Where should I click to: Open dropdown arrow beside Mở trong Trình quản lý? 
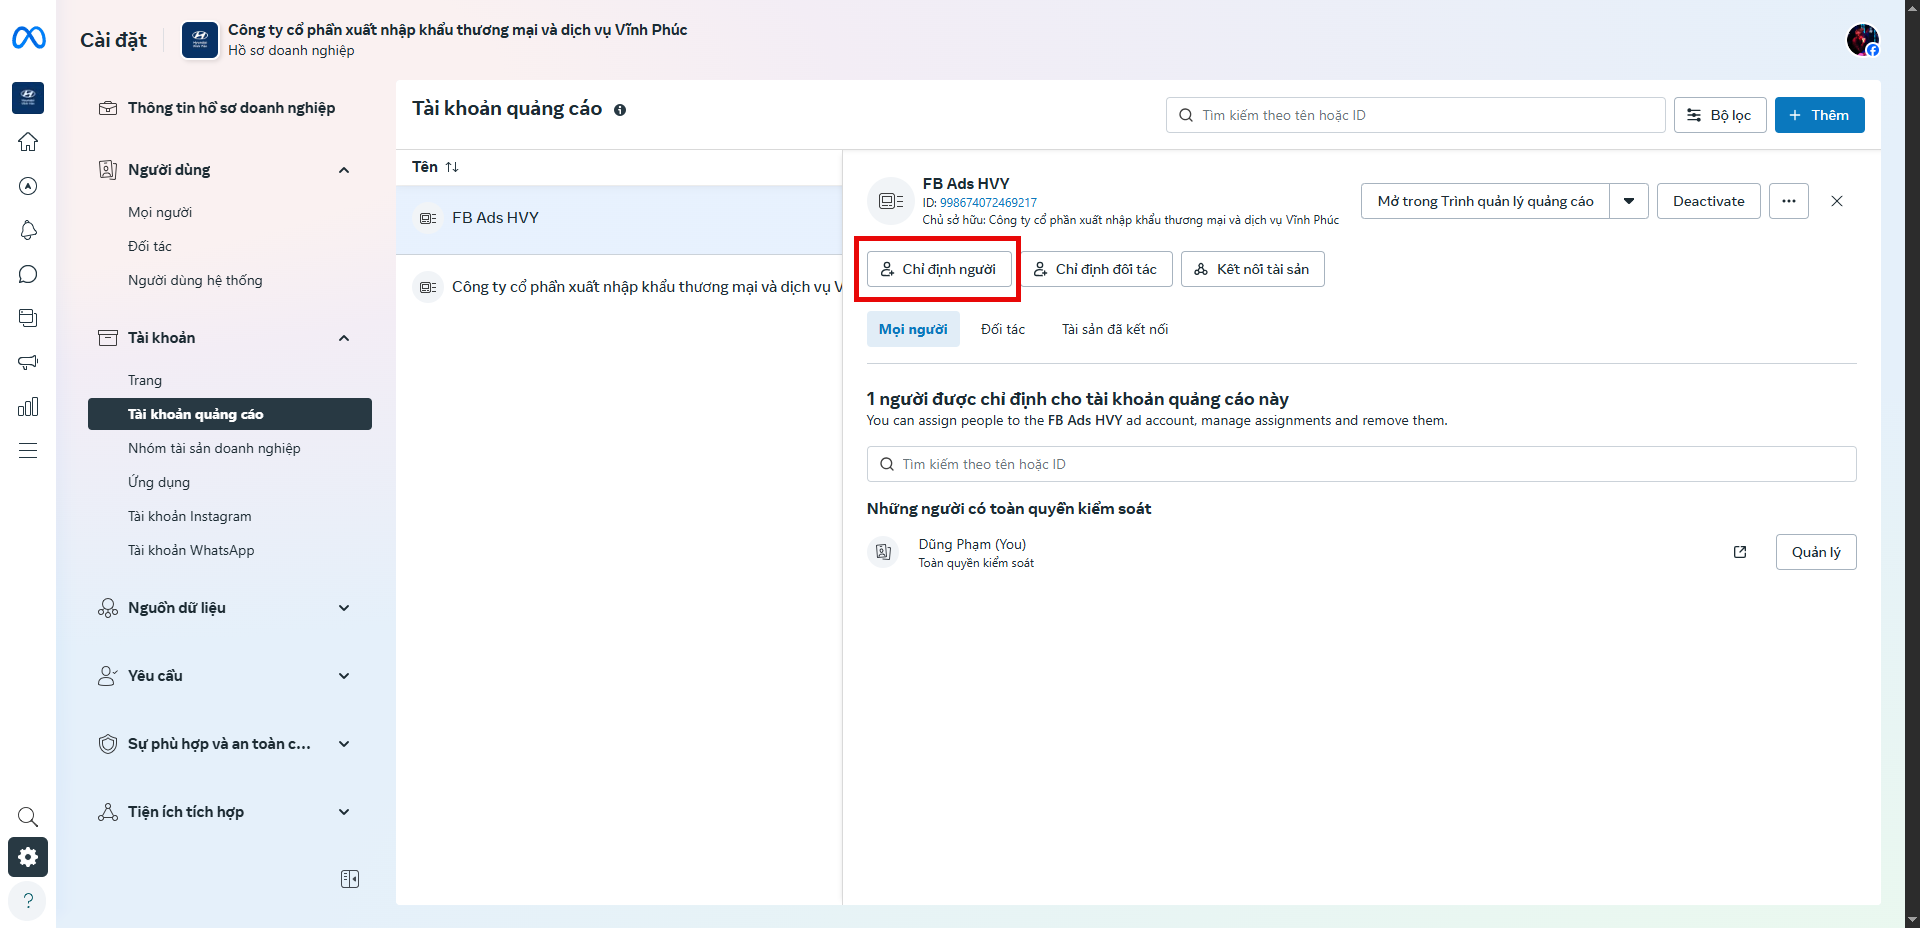click(1628, 201)
